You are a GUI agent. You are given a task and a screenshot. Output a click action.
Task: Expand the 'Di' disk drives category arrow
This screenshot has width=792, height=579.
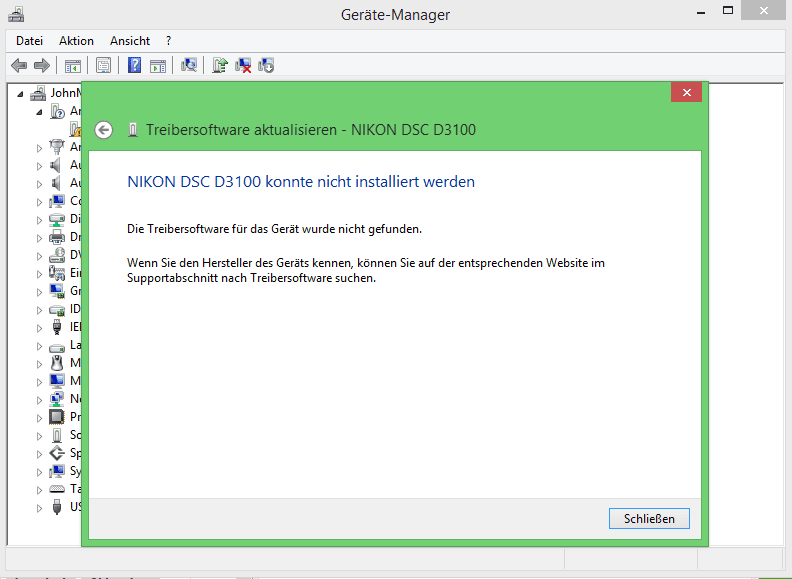(x=39, y=220)
